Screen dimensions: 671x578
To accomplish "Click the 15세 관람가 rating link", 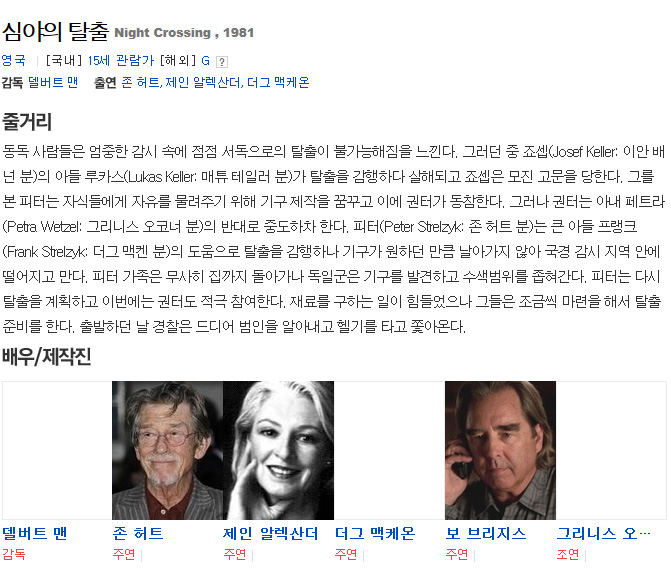I will pos(121,60).
